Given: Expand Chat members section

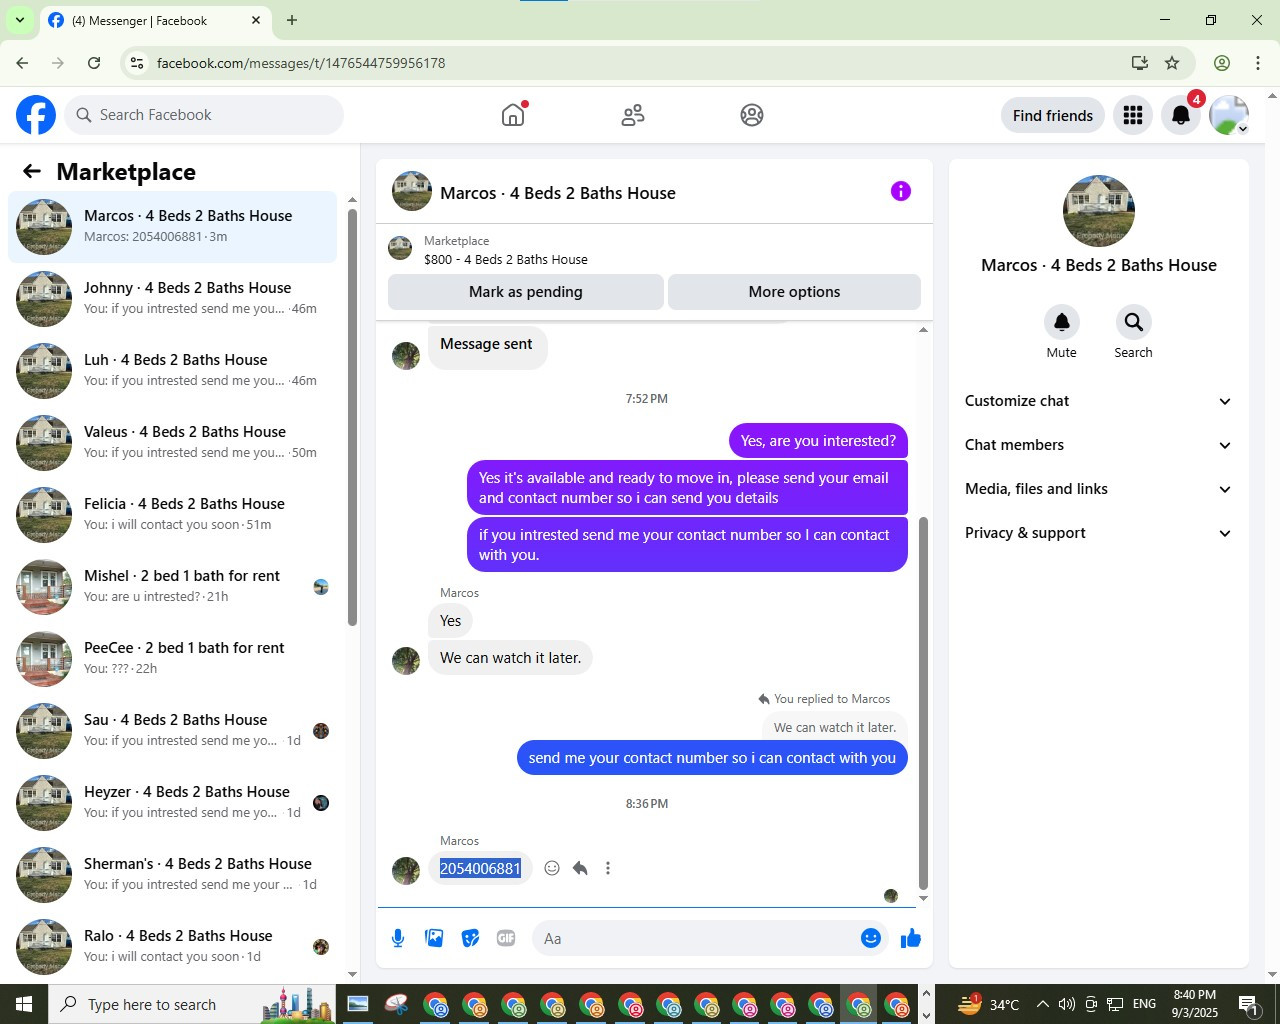Looking at the screenshot, I should point(1098,445).
